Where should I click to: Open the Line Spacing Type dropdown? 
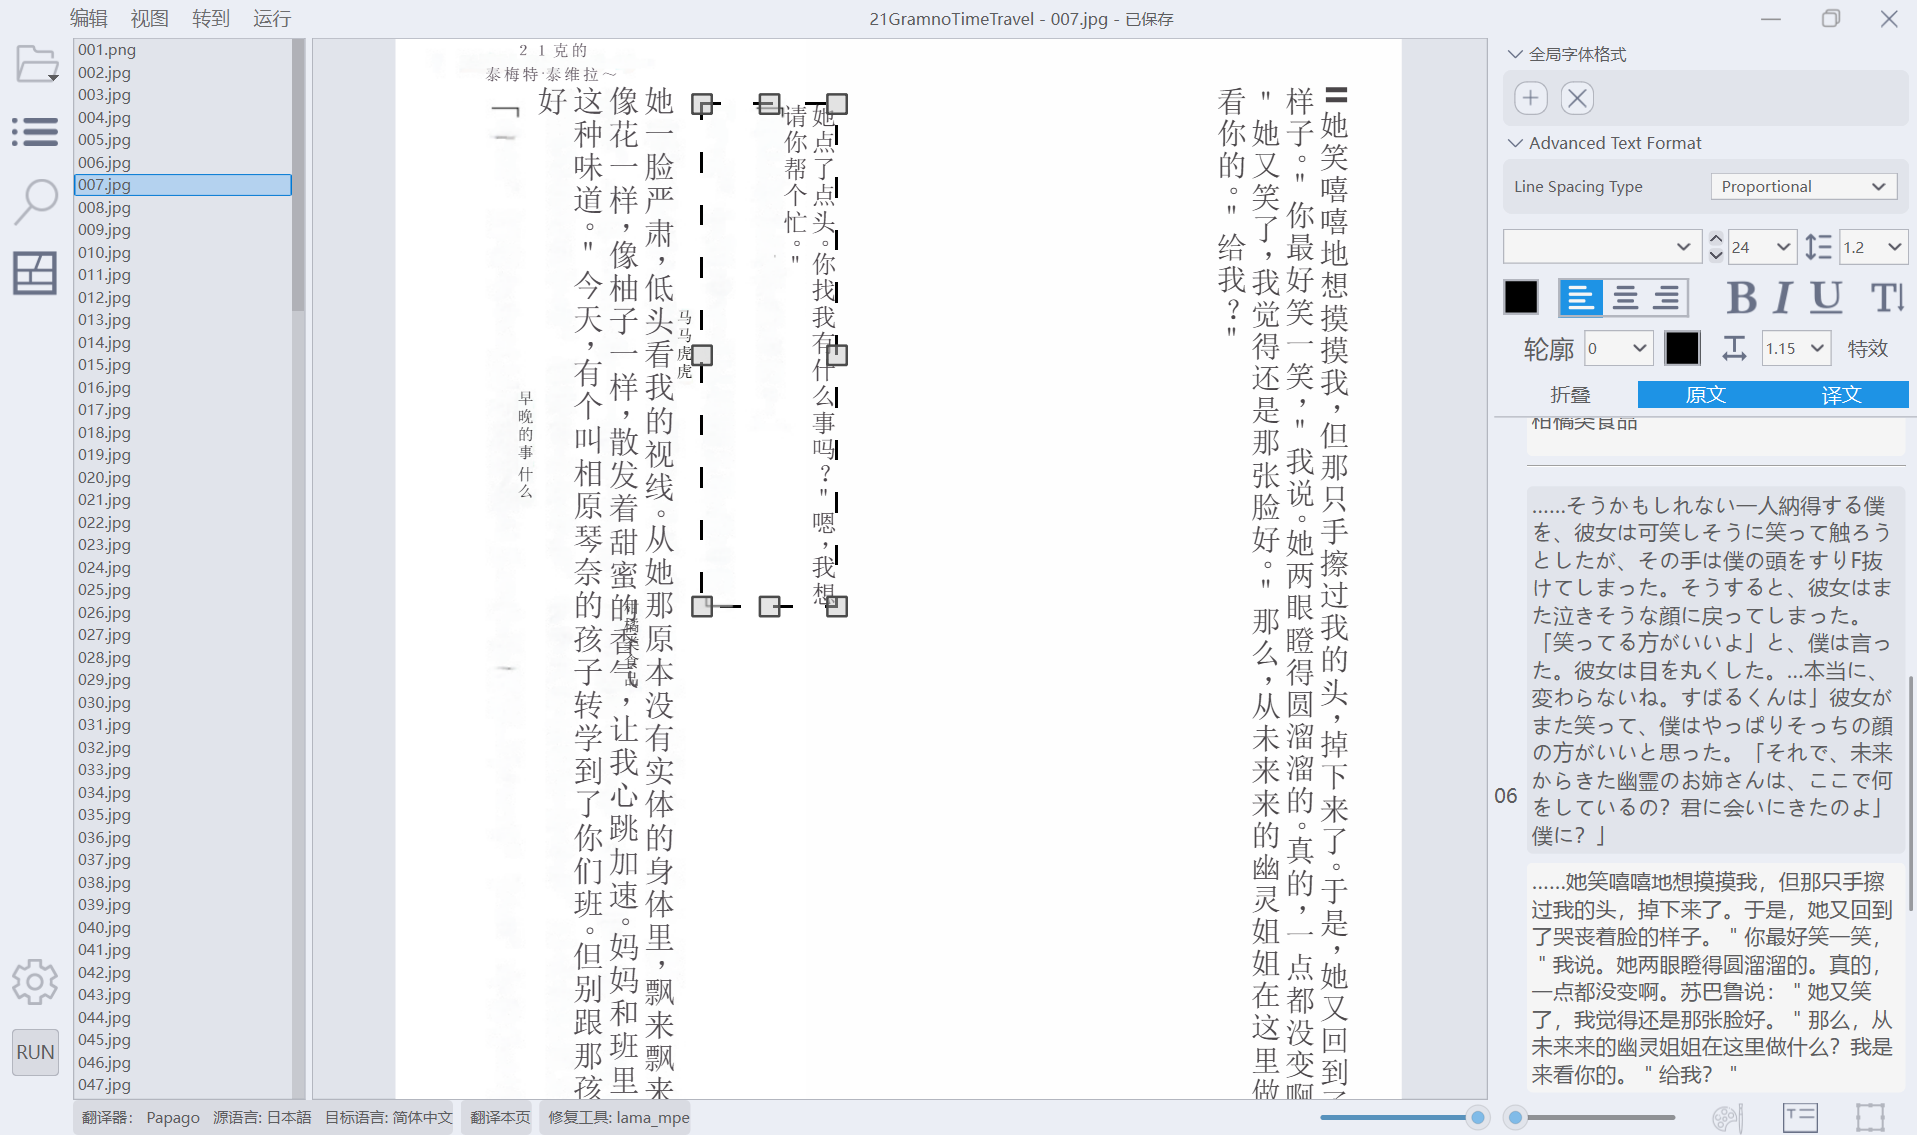(1804, 187)
